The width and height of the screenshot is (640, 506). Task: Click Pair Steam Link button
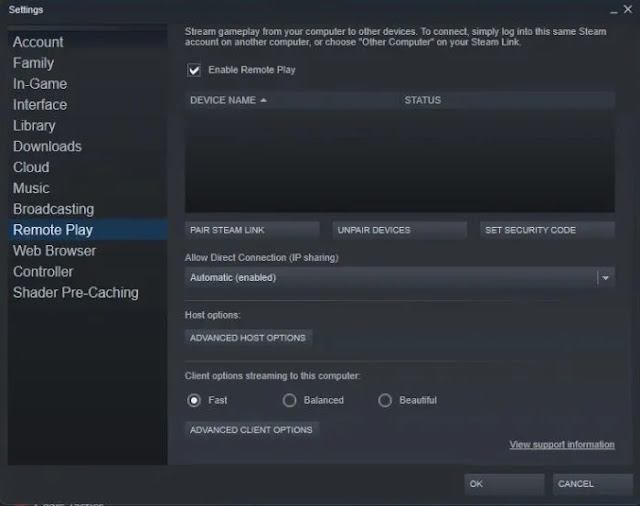[x=252, y=230]
